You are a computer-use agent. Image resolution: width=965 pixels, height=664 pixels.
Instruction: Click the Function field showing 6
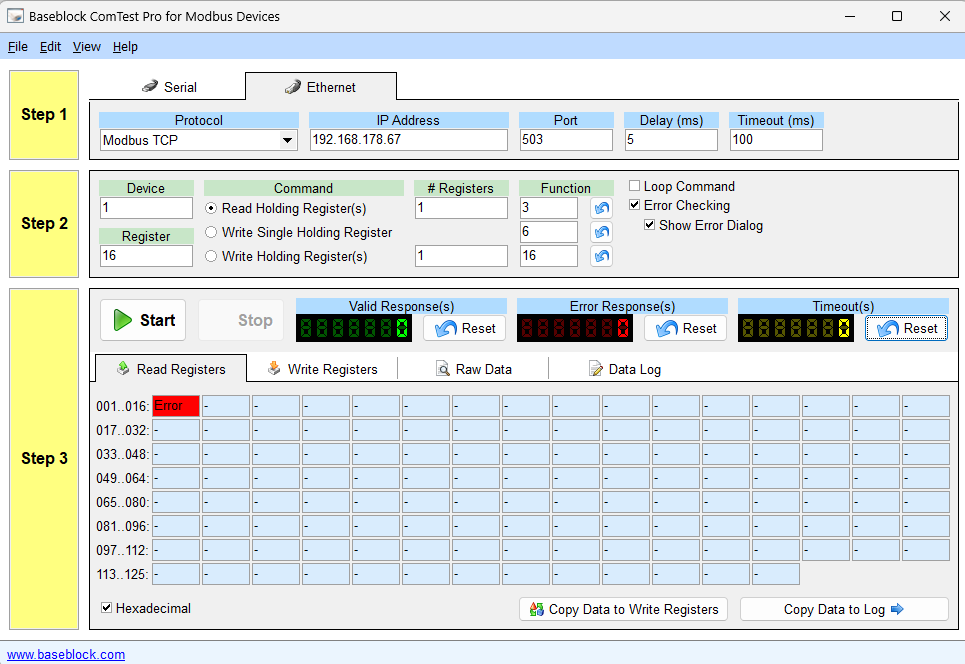click(549, 232)
